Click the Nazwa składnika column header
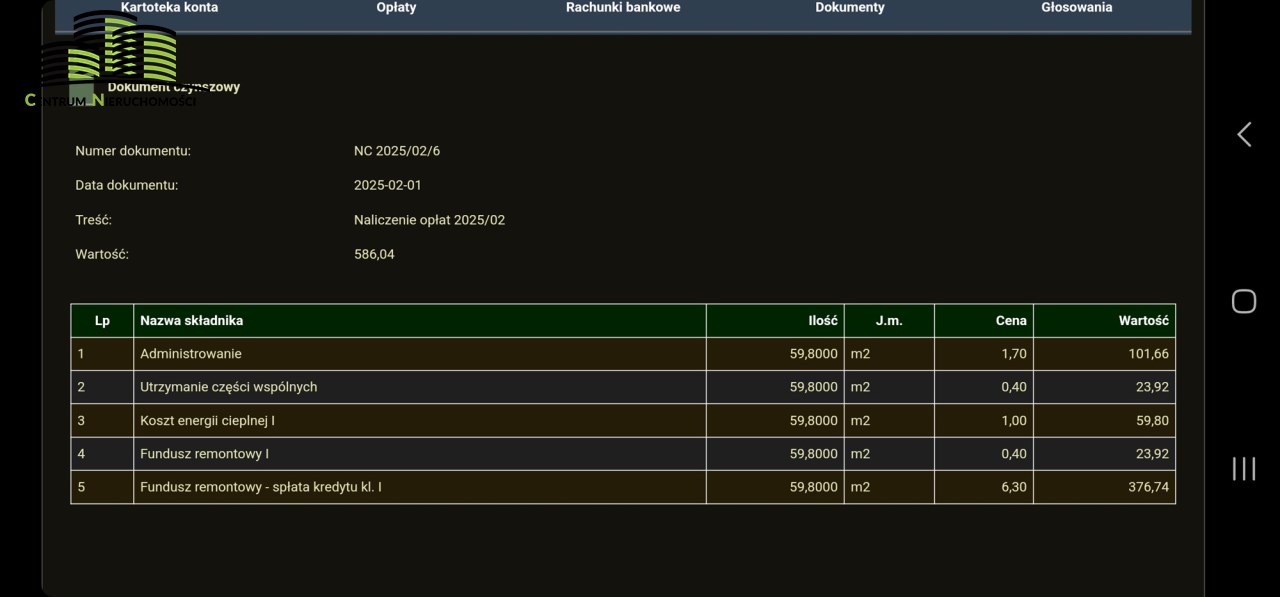The width and height of the screenshot is (1280, 597). tap(191, 321)
